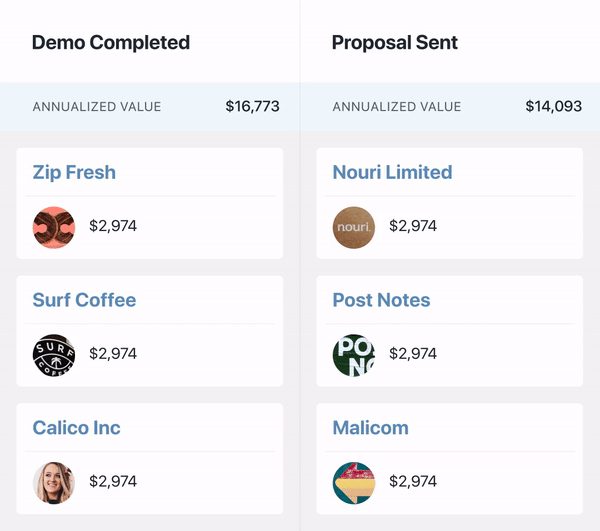Open the Nouri Limited deal link

tap(392, 172)
